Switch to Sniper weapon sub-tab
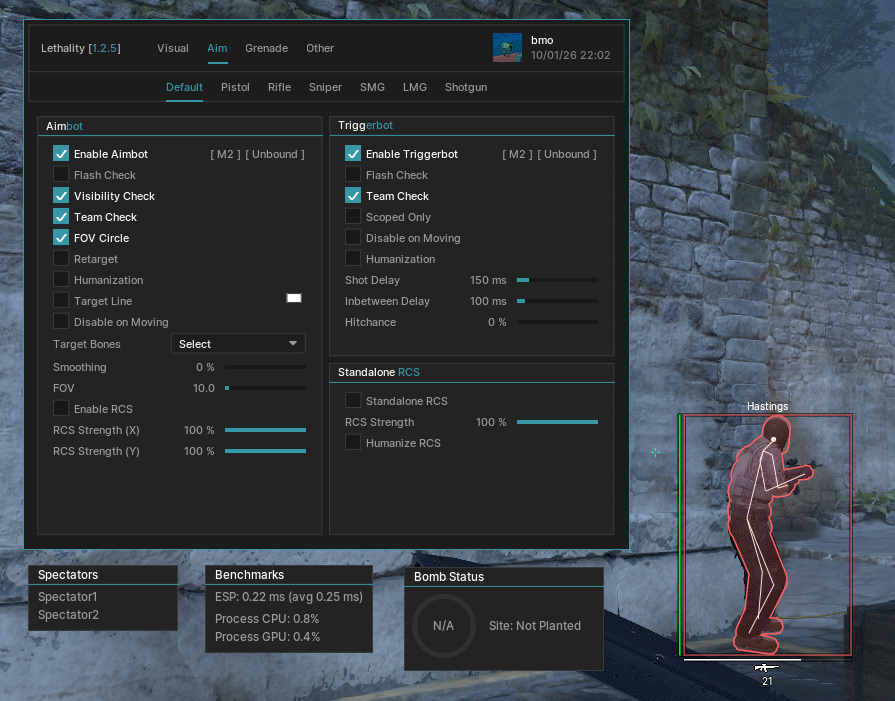Screen dimensions: 895x701 325,87
